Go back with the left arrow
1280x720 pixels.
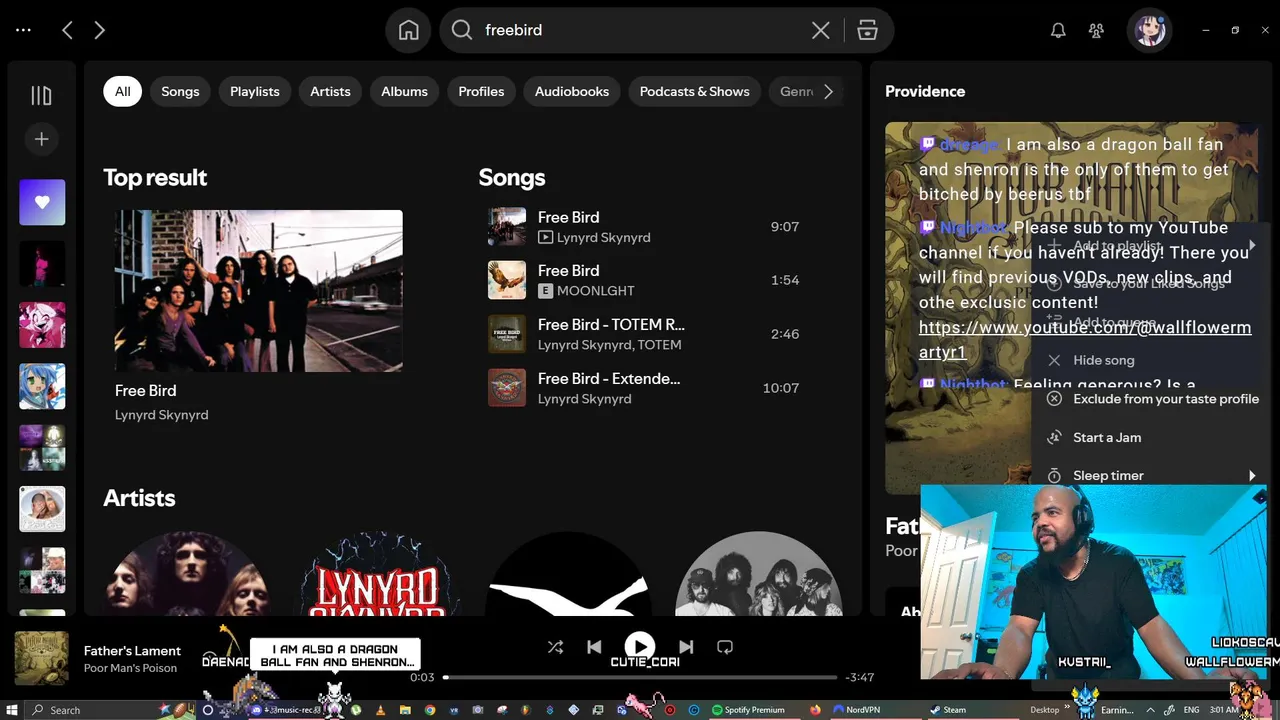[x=67, y=30]
